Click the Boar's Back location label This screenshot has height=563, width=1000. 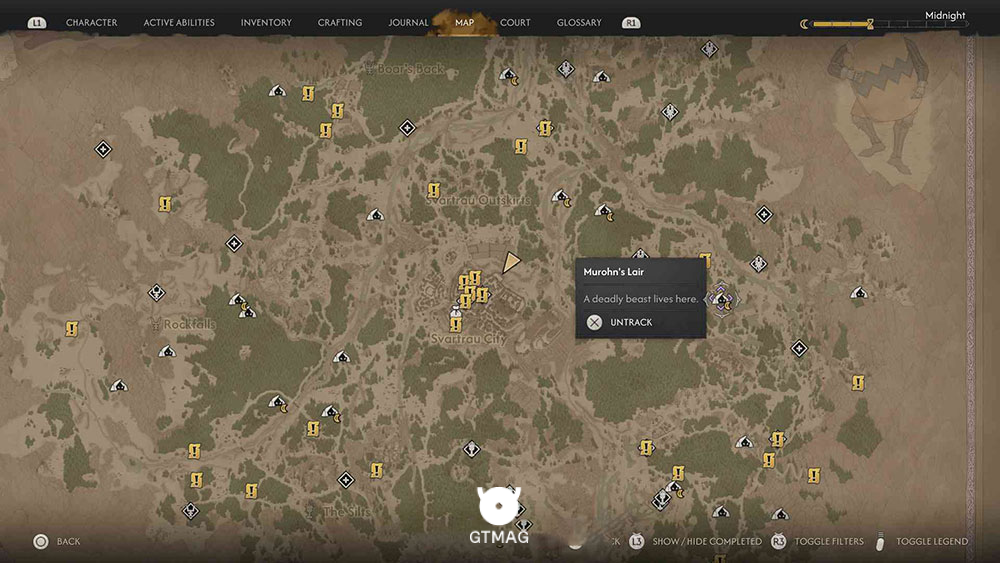coord(411,68)
